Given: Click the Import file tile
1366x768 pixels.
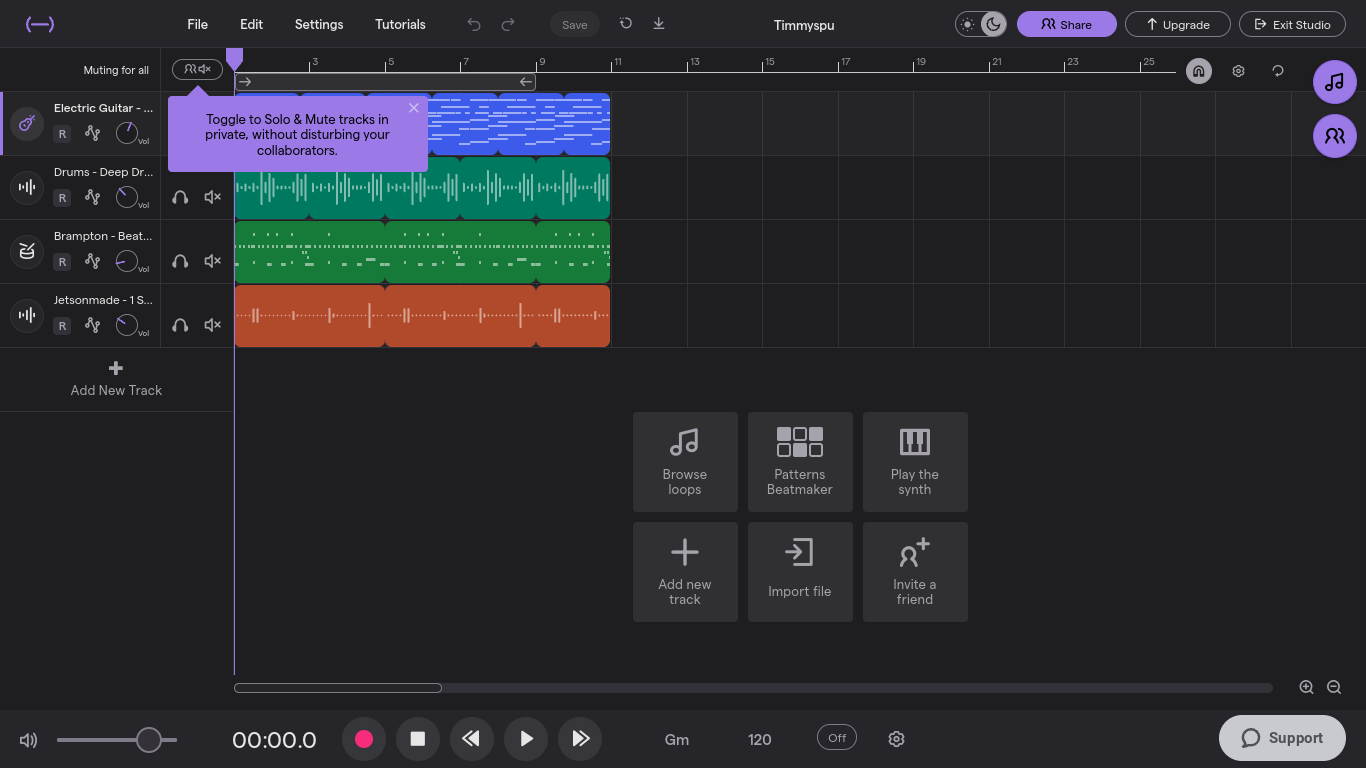Looking at the screenshot, I should (x=800, y=572).
